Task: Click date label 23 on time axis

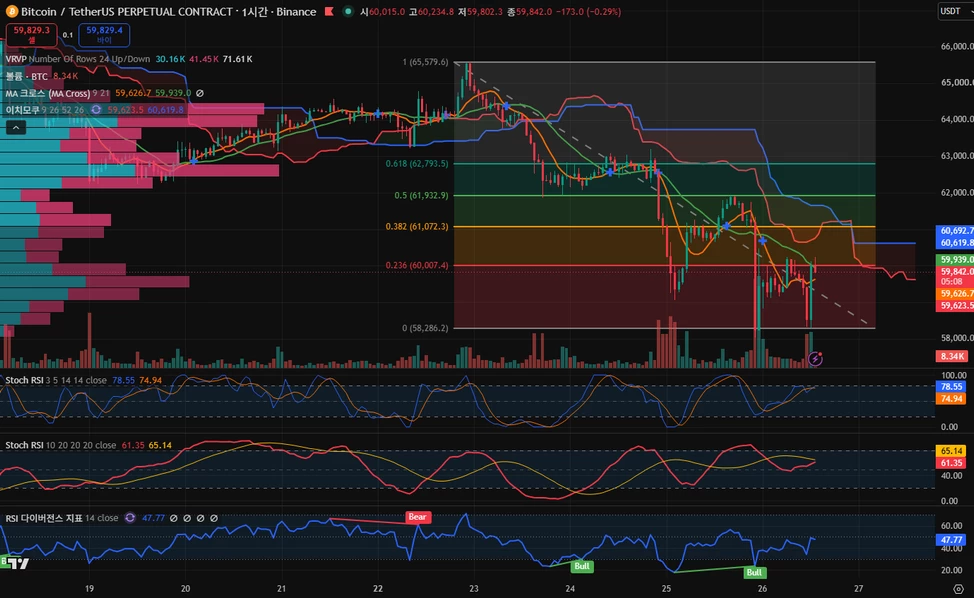Action: click(474, 588)
